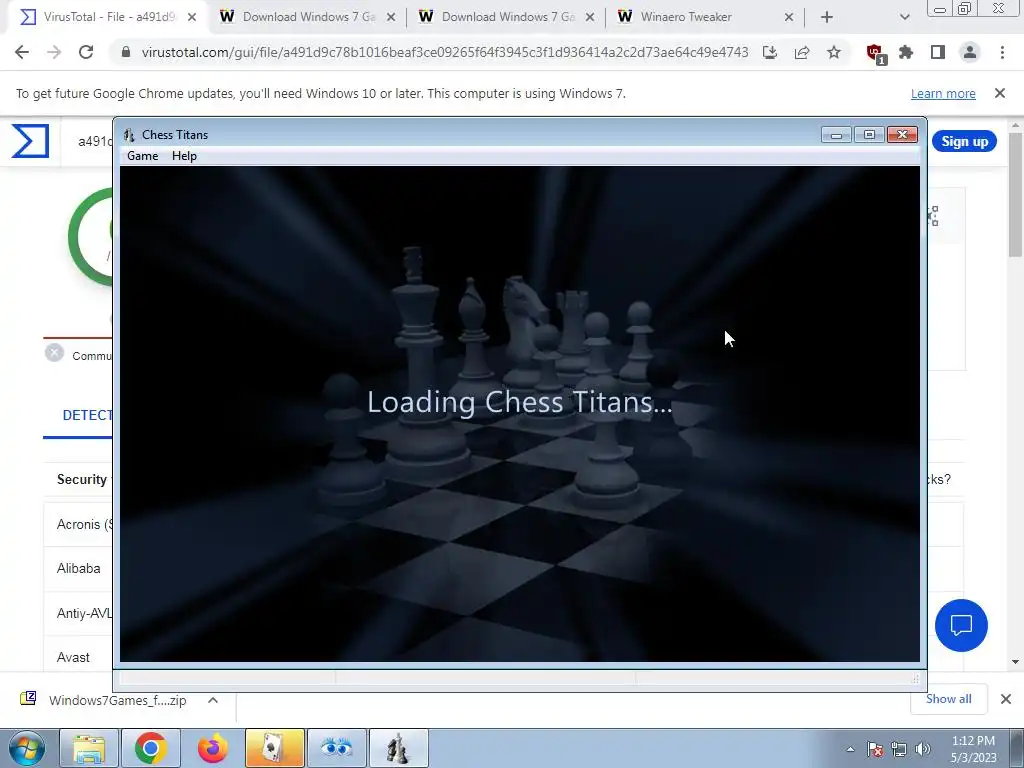Click the Alibaba vendor row

click(x=78, y=568)
